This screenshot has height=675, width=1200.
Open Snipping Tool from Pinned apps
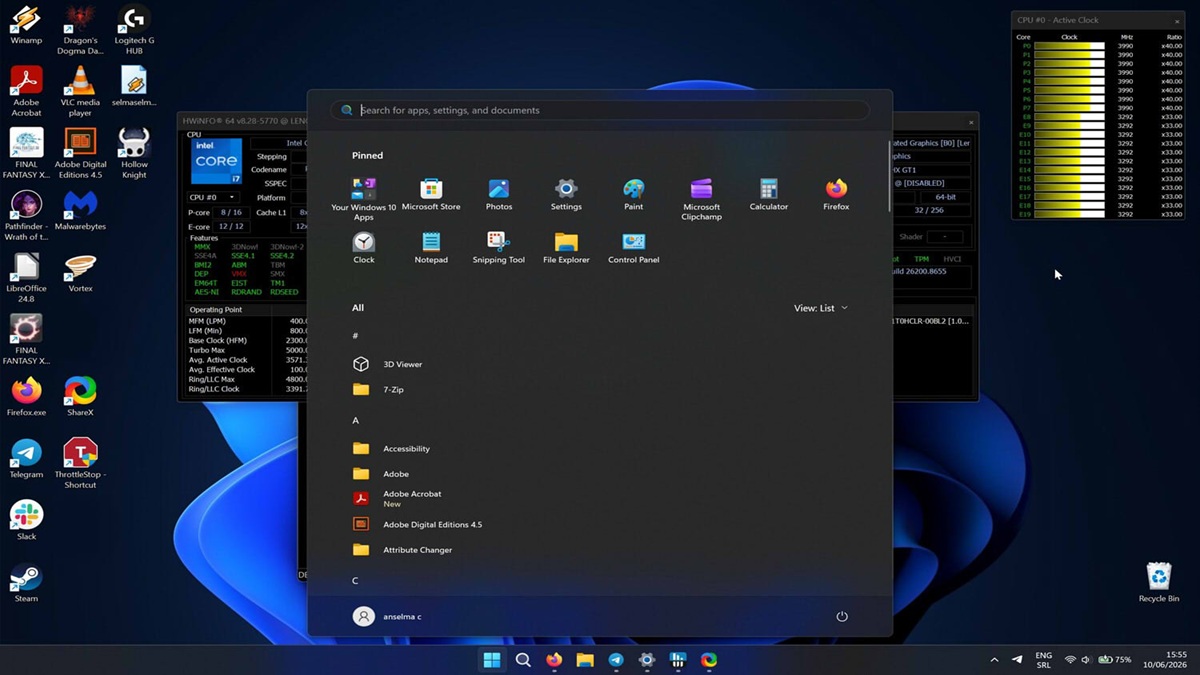pos(499,248)
